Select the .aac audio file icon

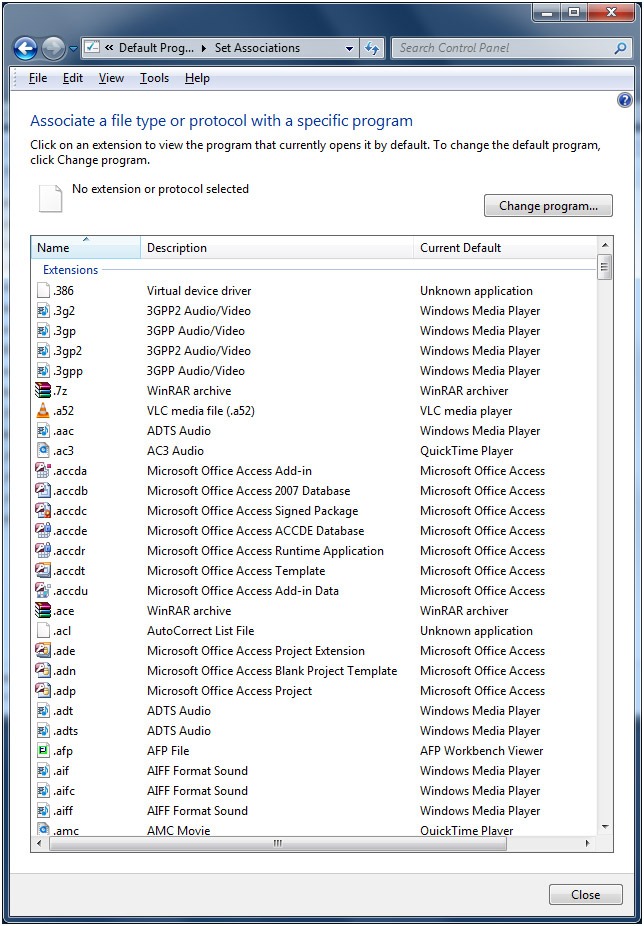coord(43,431)
